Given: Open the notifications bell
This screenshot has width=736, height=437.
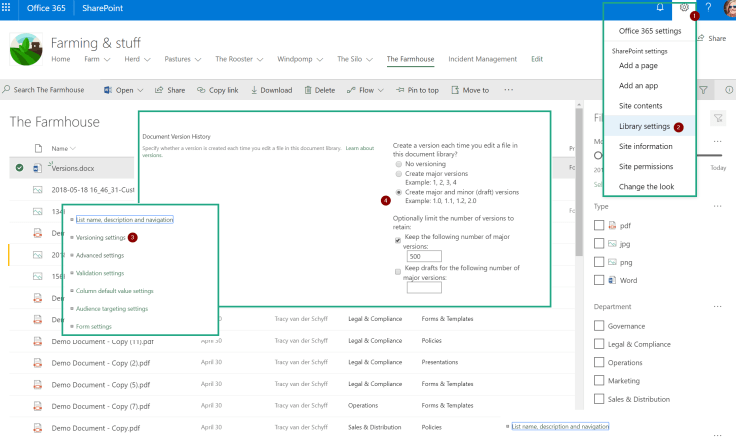Looking at the screenshot, I should pyautogui.click(x=660, y=7).
